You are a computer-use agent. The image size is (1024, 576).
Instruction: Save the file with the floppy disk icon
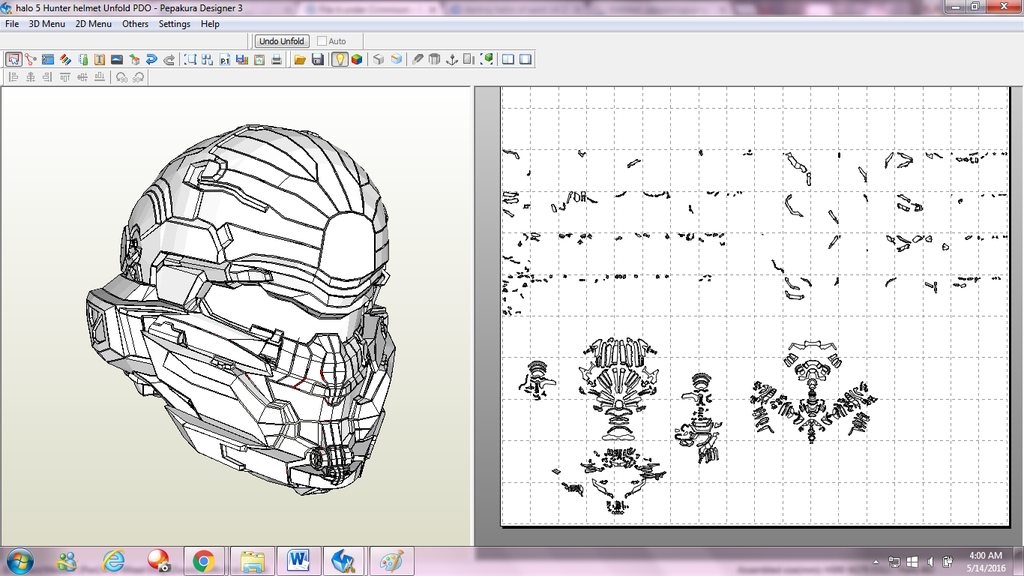(x=317, y=60)
